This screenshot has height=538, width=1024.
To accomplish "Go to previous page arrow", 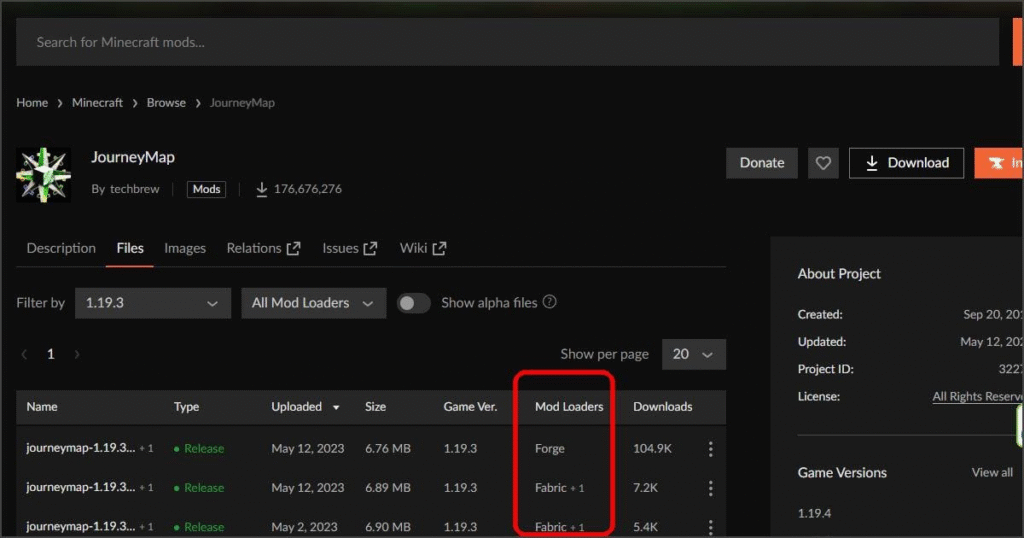I will pos(24,354).
